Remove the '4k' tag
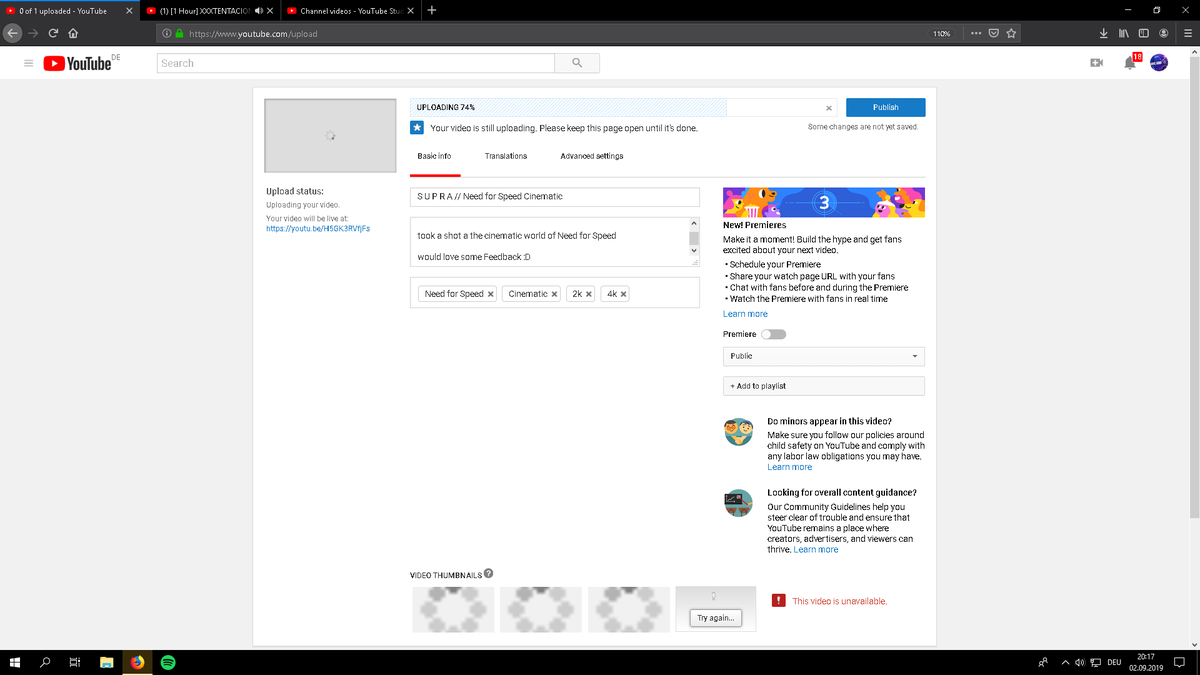This screenshot has height=675, width=1200. pos(623,294)
